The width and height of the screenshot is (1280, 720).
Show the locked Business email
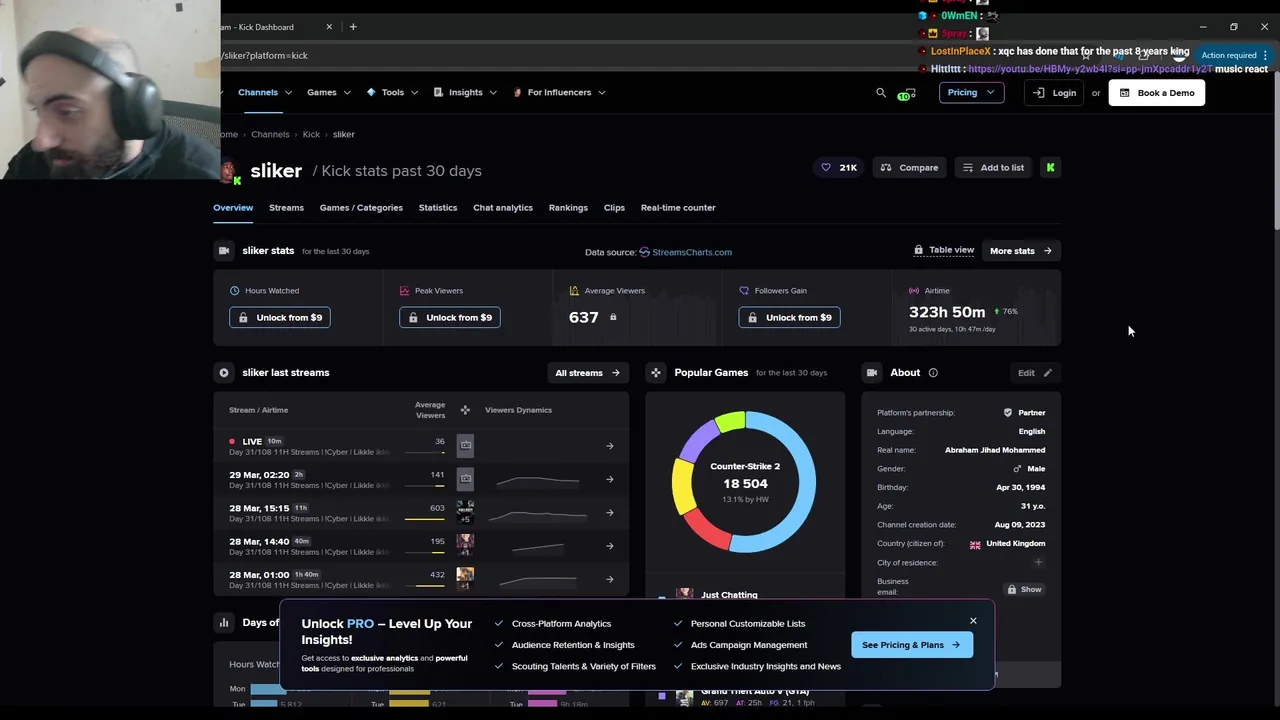click(x=1024, y=590)
